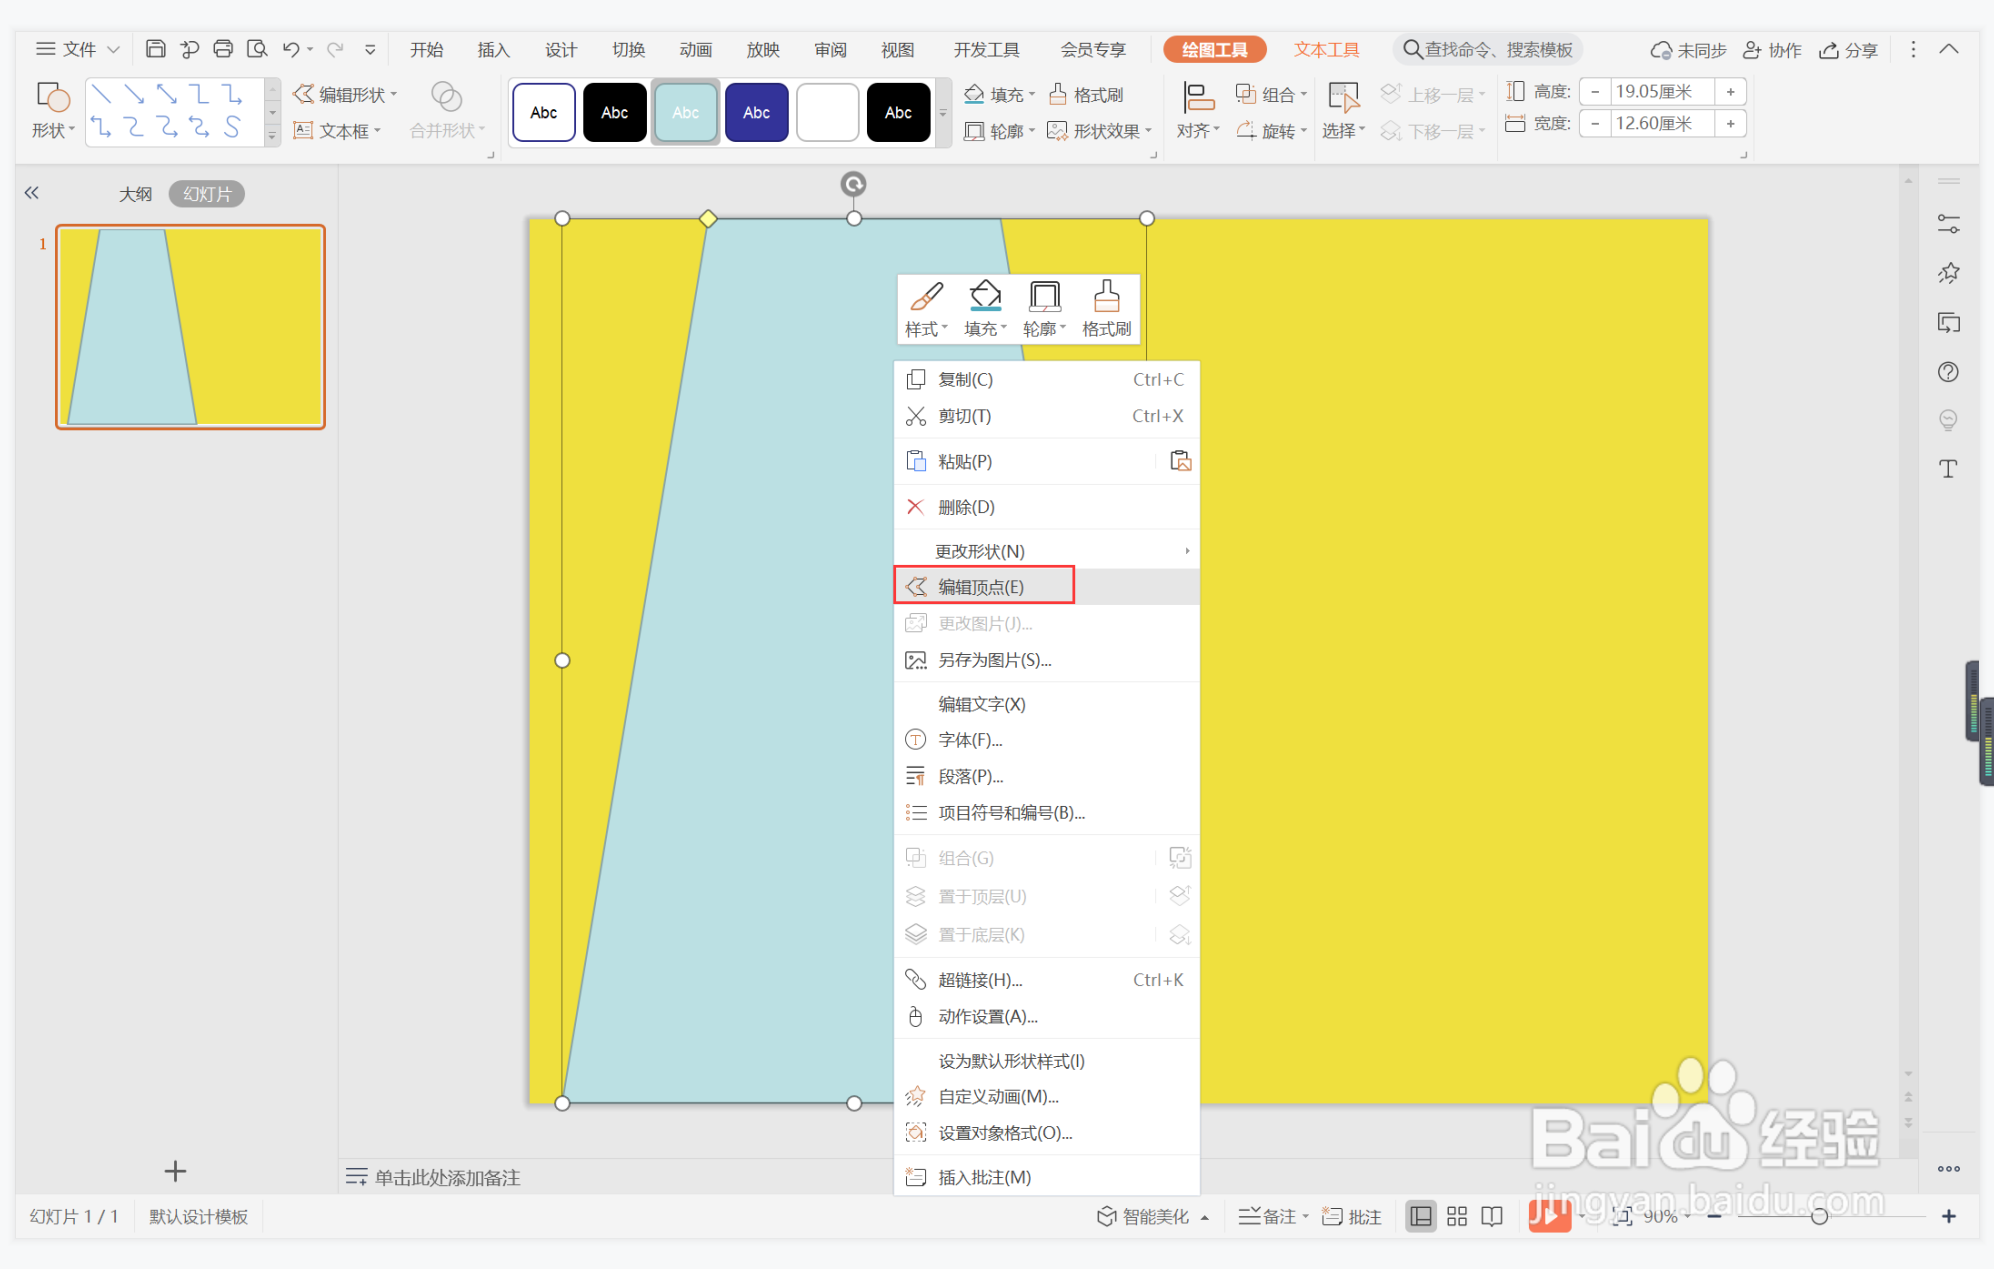Open print preview icon

tap(257, 49)
